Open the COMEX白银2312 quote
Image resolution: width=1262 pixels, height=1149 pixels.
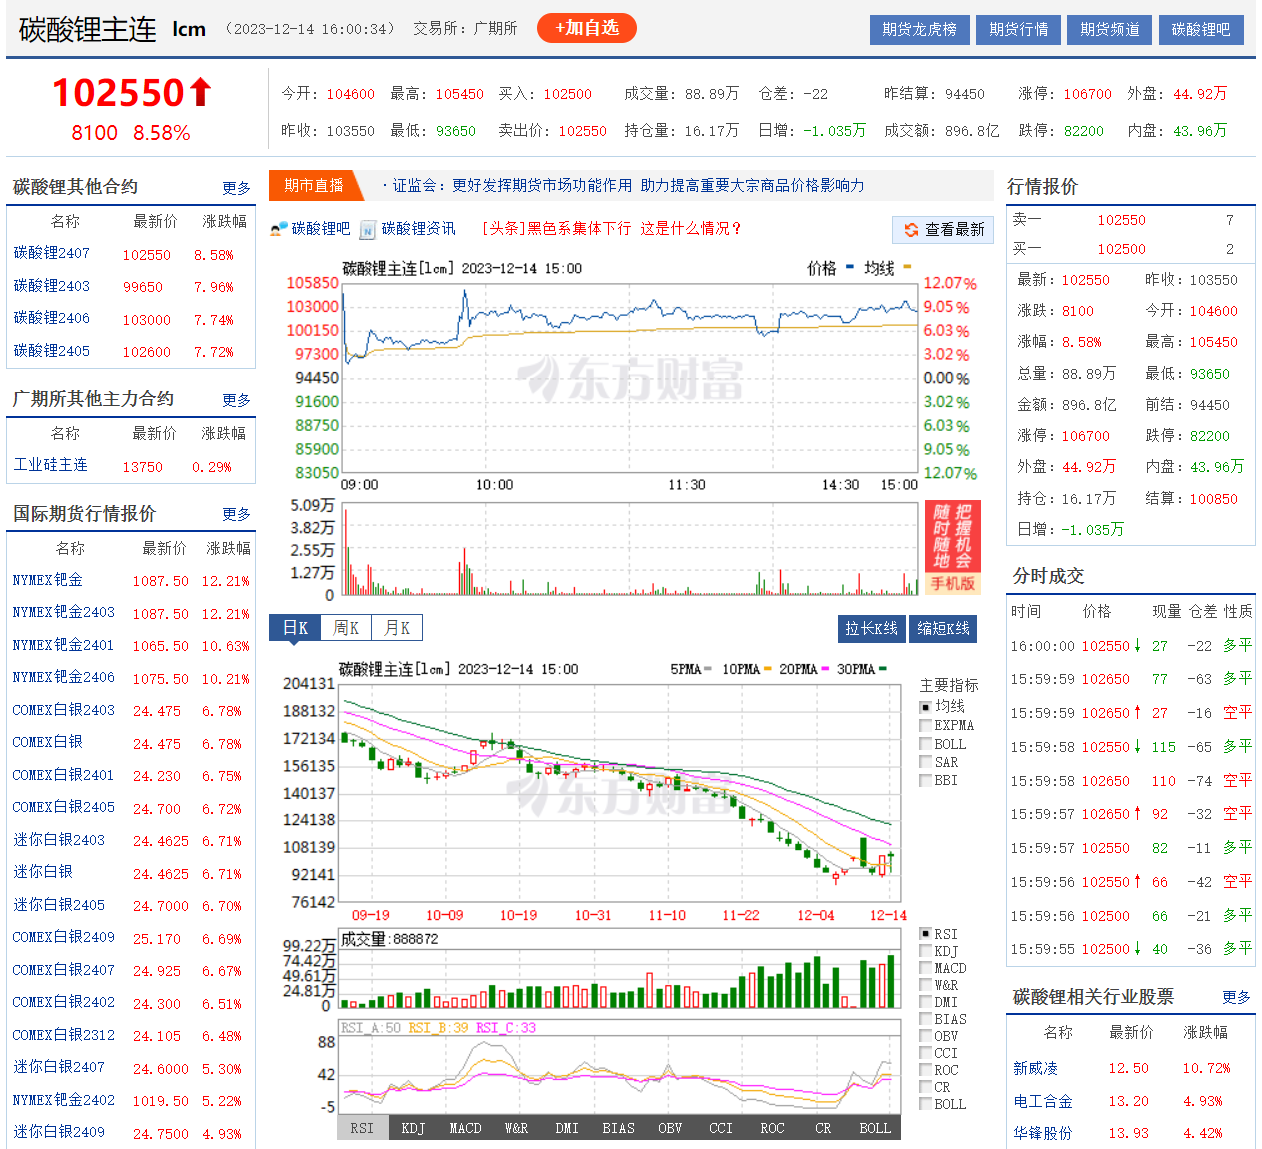pyautogui.click(x=64, y=1035)
